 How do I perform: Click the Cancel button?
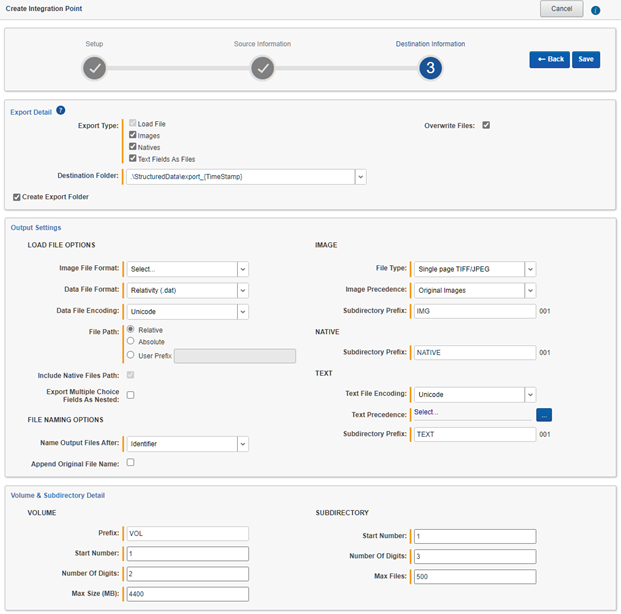click(x=562, y=9)
